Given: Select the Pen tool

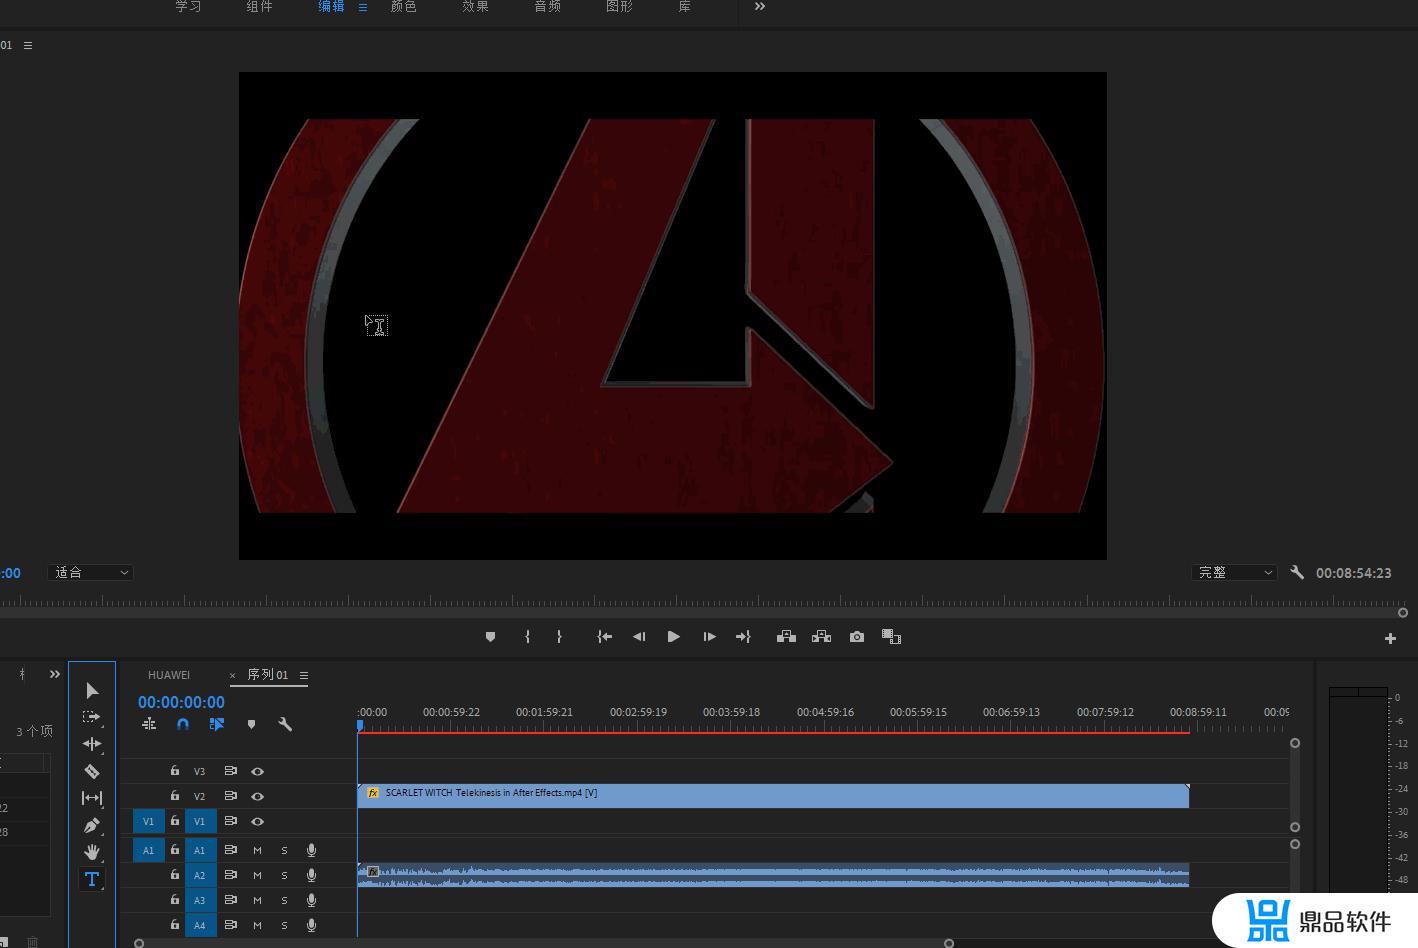Looking at the screenshot, I should pyautogui.click(x=92, y=825).
